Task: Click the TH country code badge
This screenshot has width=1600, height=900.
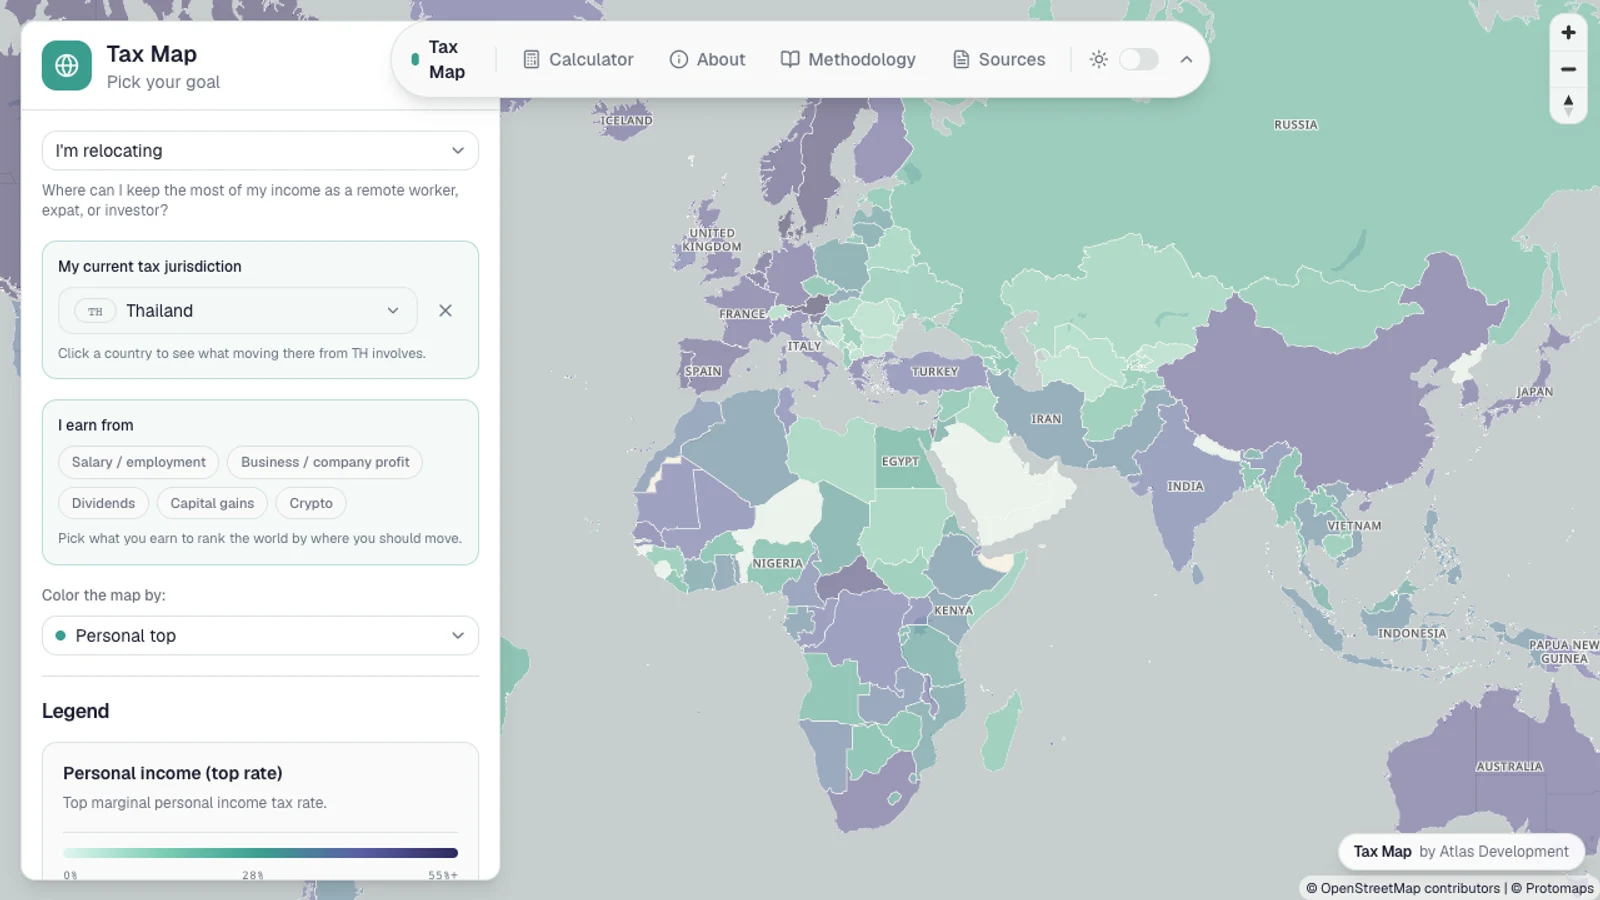Action: coord(95,311)
